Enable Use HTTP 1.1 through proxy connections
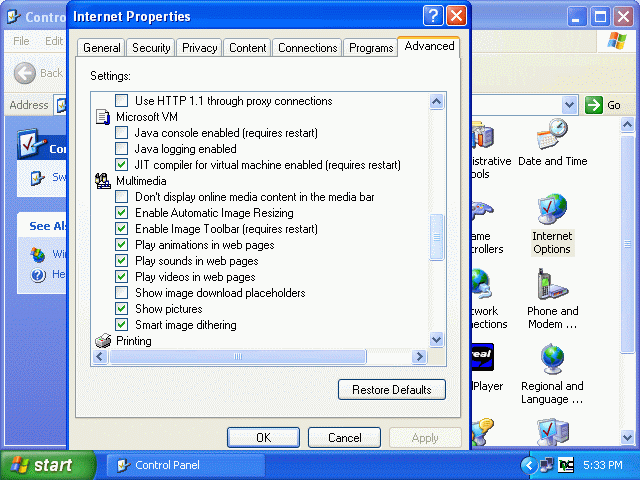The width and height of the screenshot is (640, 480). click(x=121, y=100)
